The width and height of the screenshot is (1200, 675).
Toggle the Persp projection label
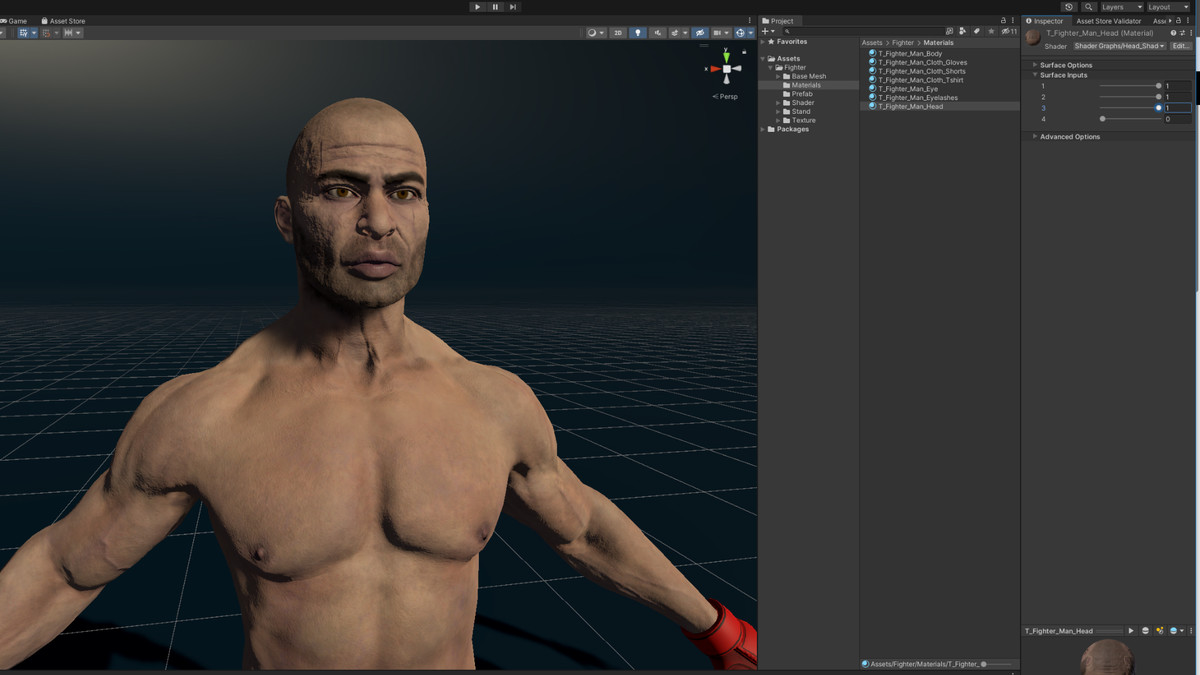tap(727, 96)
